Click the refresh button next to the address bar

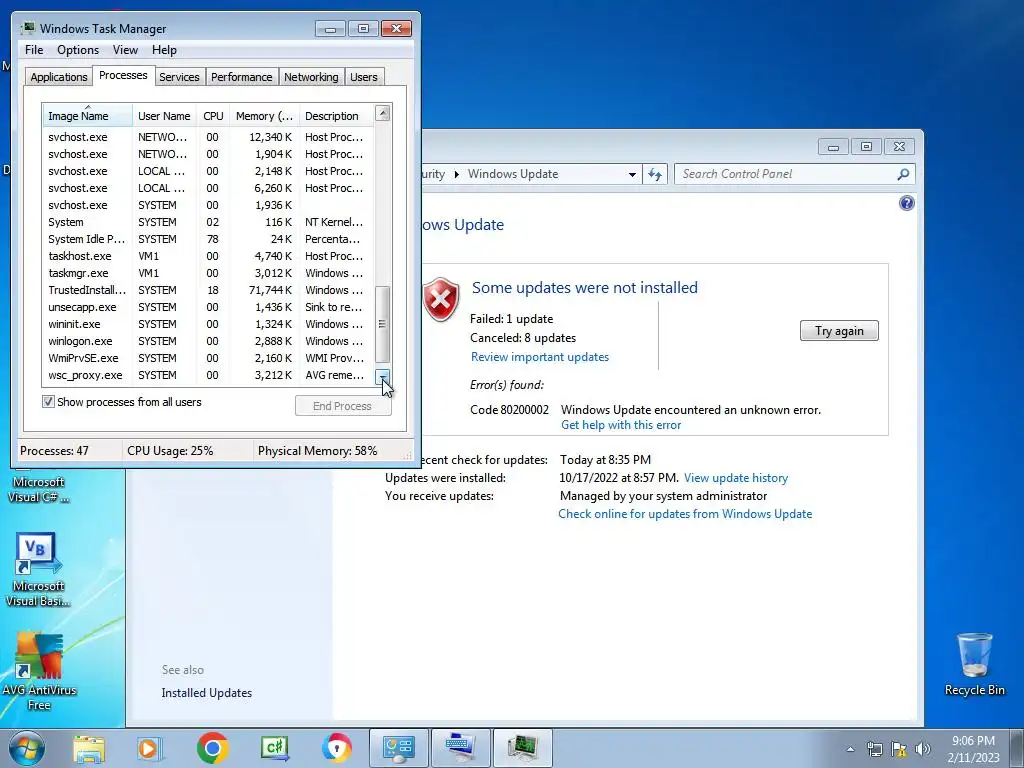pyautogui.click(x=655, y=174)
